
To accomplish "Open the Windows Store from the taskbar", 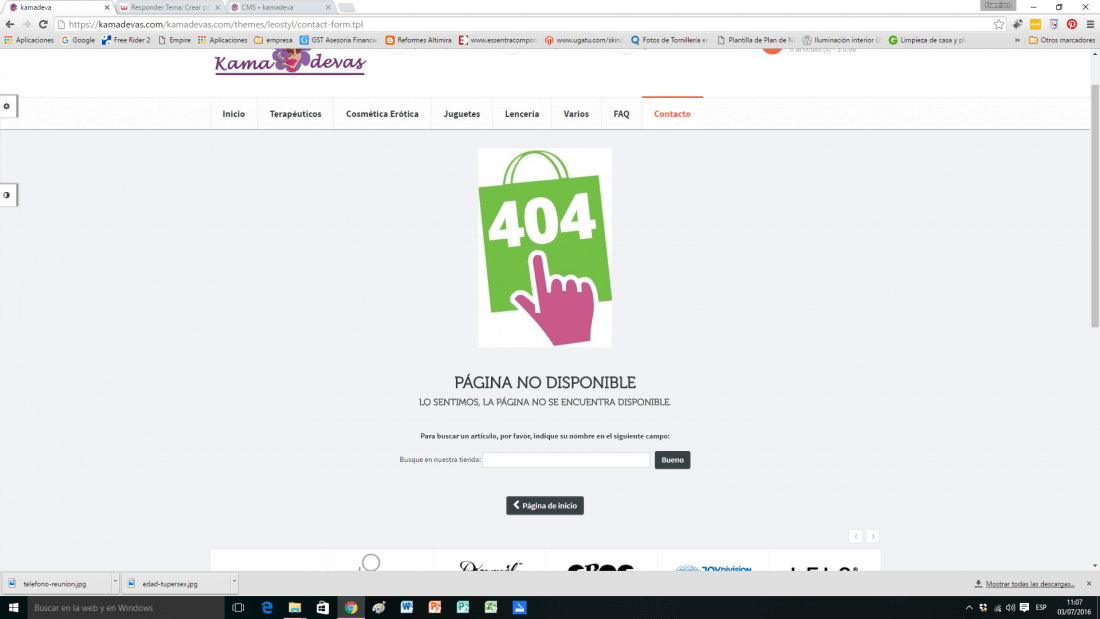I will click(x=323, y=608).
